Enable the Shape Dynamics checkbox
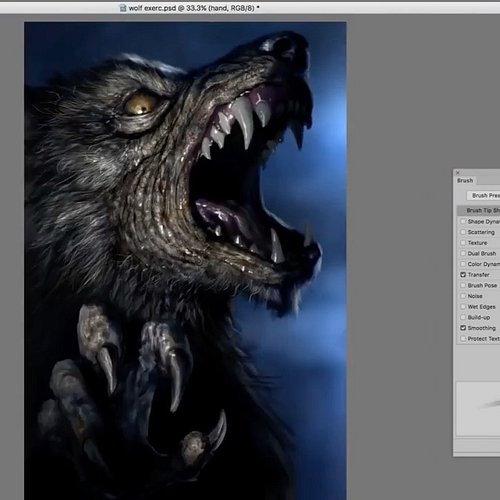 click(463, 221)
